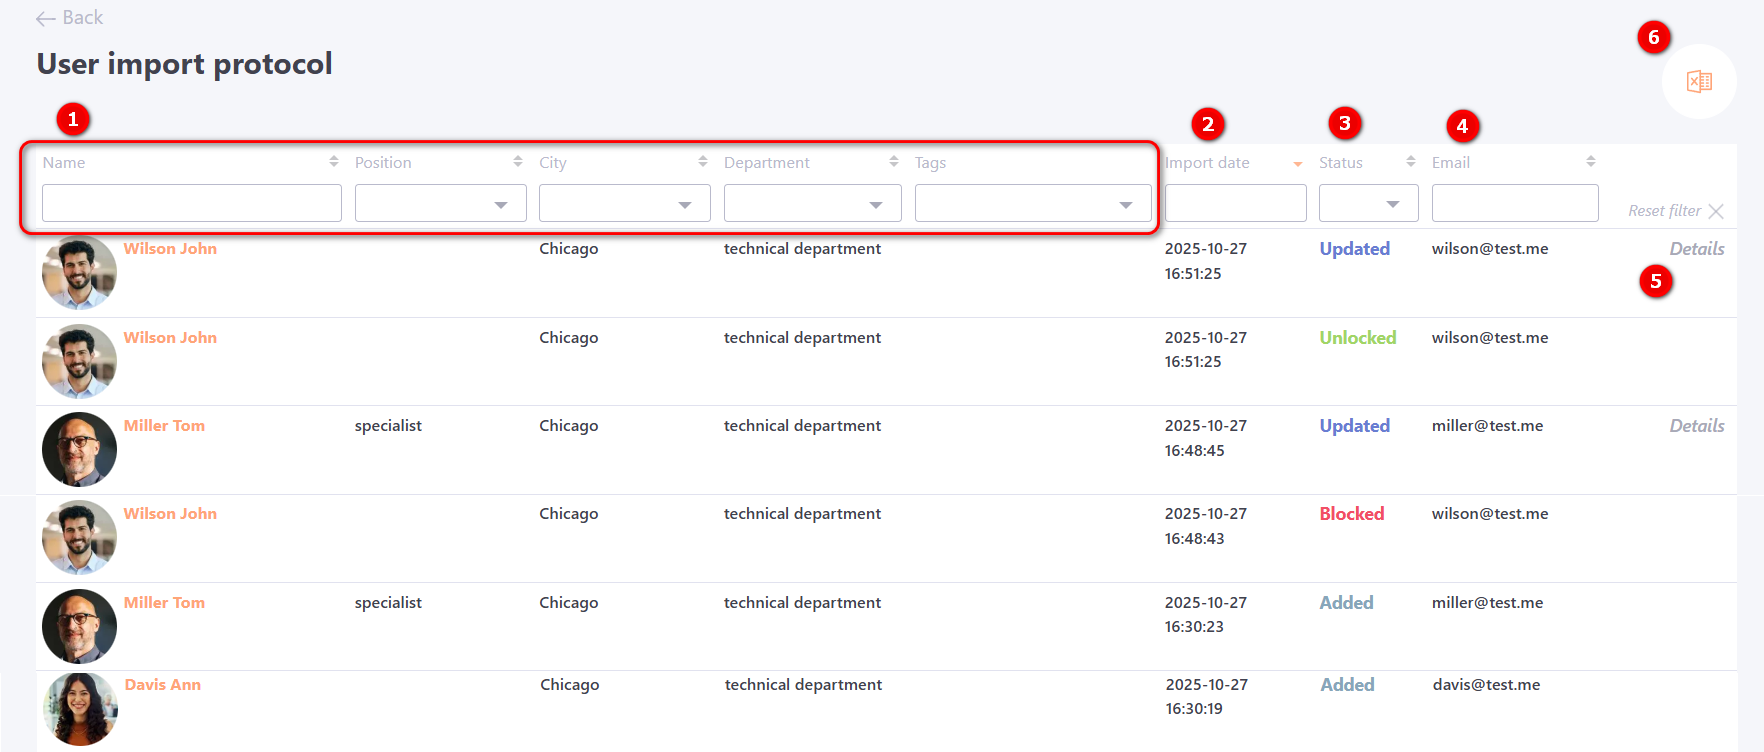Export the protocol to Excel

(x=1698, y=81)
